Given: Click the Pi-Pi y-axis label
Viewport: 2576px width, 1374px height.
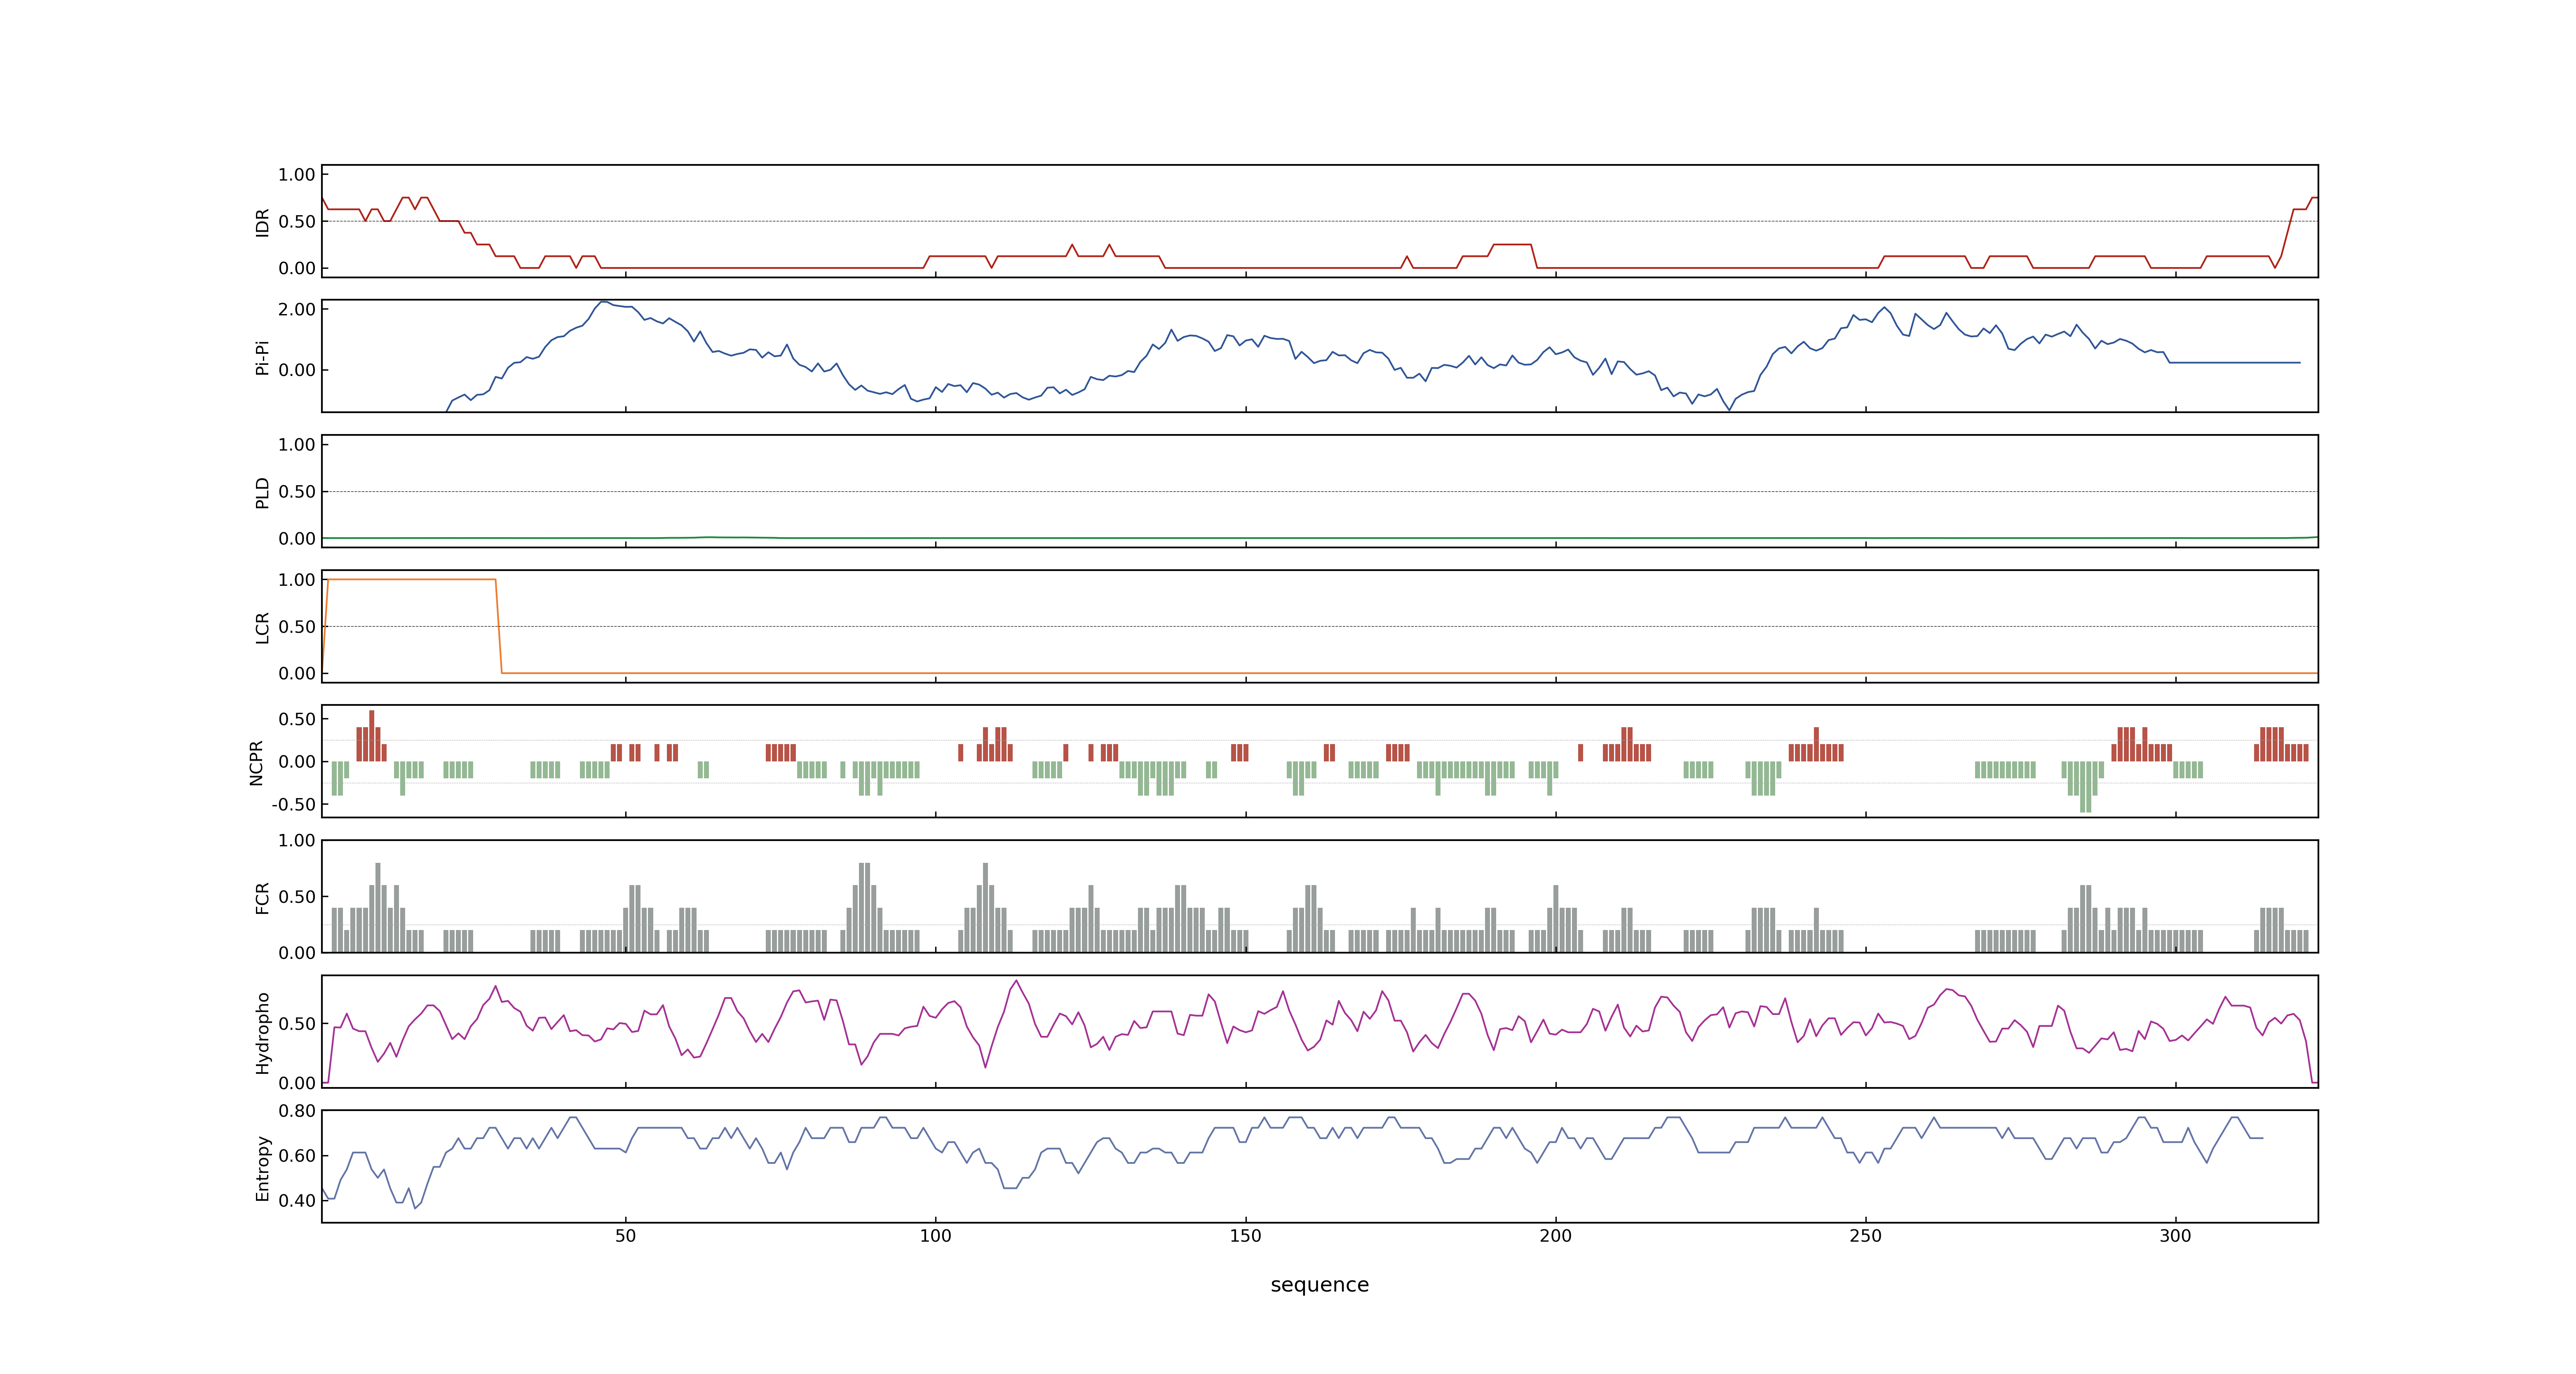Looking at the screenshot, I should coord(262,357).
